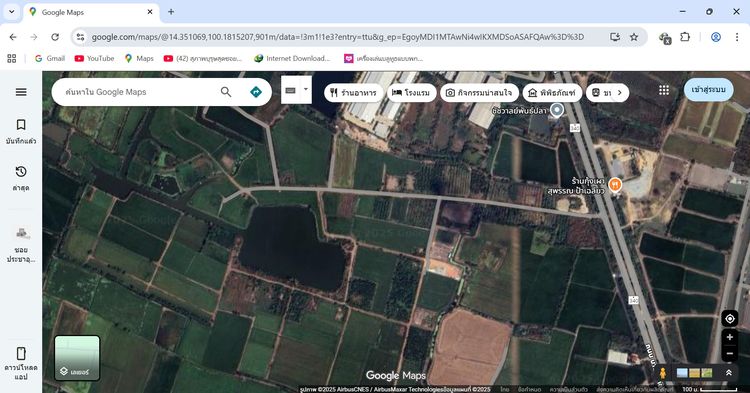Filter map by โรงแรม (hotels)
The height and width of the screenshot is (393, 750).
[x=411, y=93]
